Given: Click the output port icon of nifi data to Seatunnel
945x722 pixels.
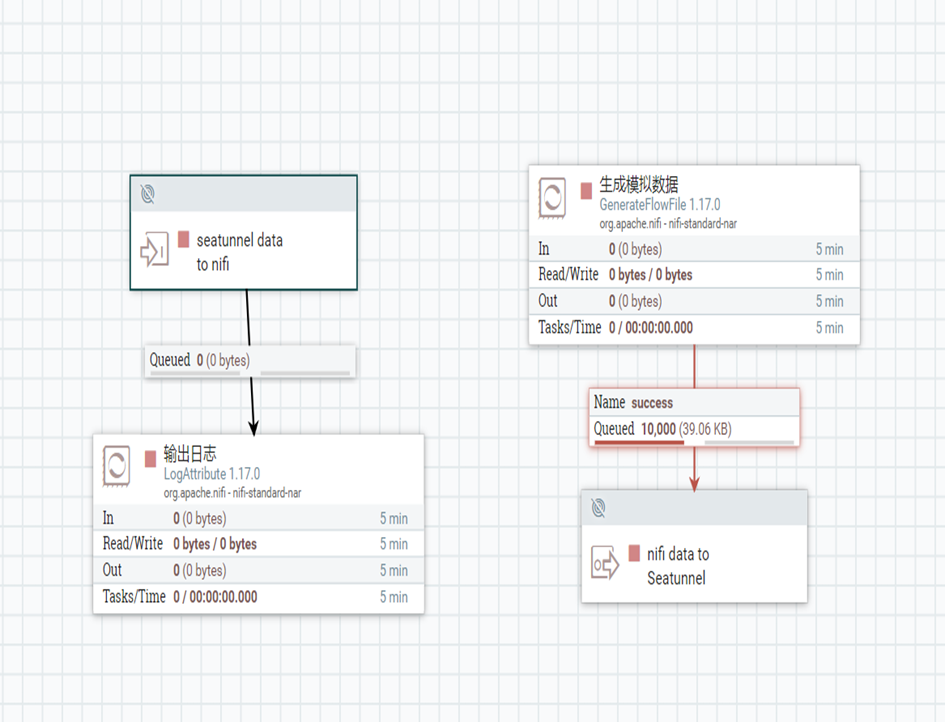Looking at the screenshot, I should tap(605, 563).
